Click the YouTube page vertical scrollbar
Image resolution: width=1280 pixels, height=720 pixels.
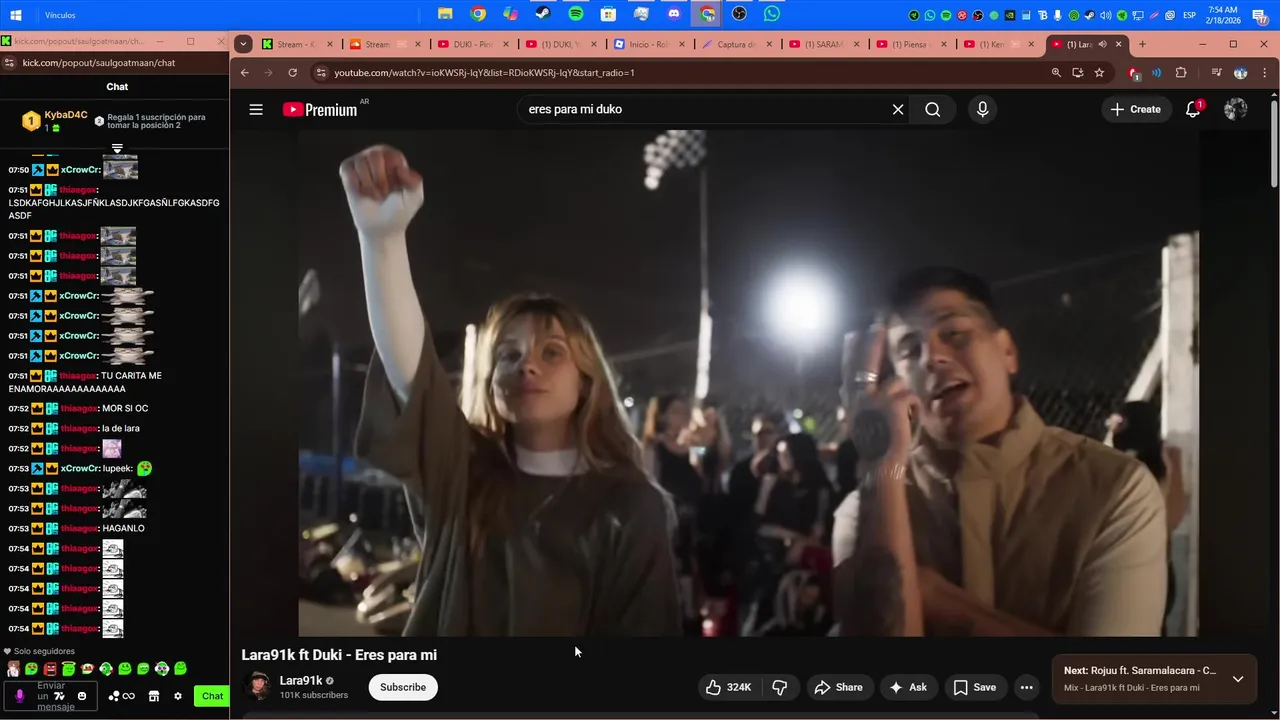[x=1274, y=143]
